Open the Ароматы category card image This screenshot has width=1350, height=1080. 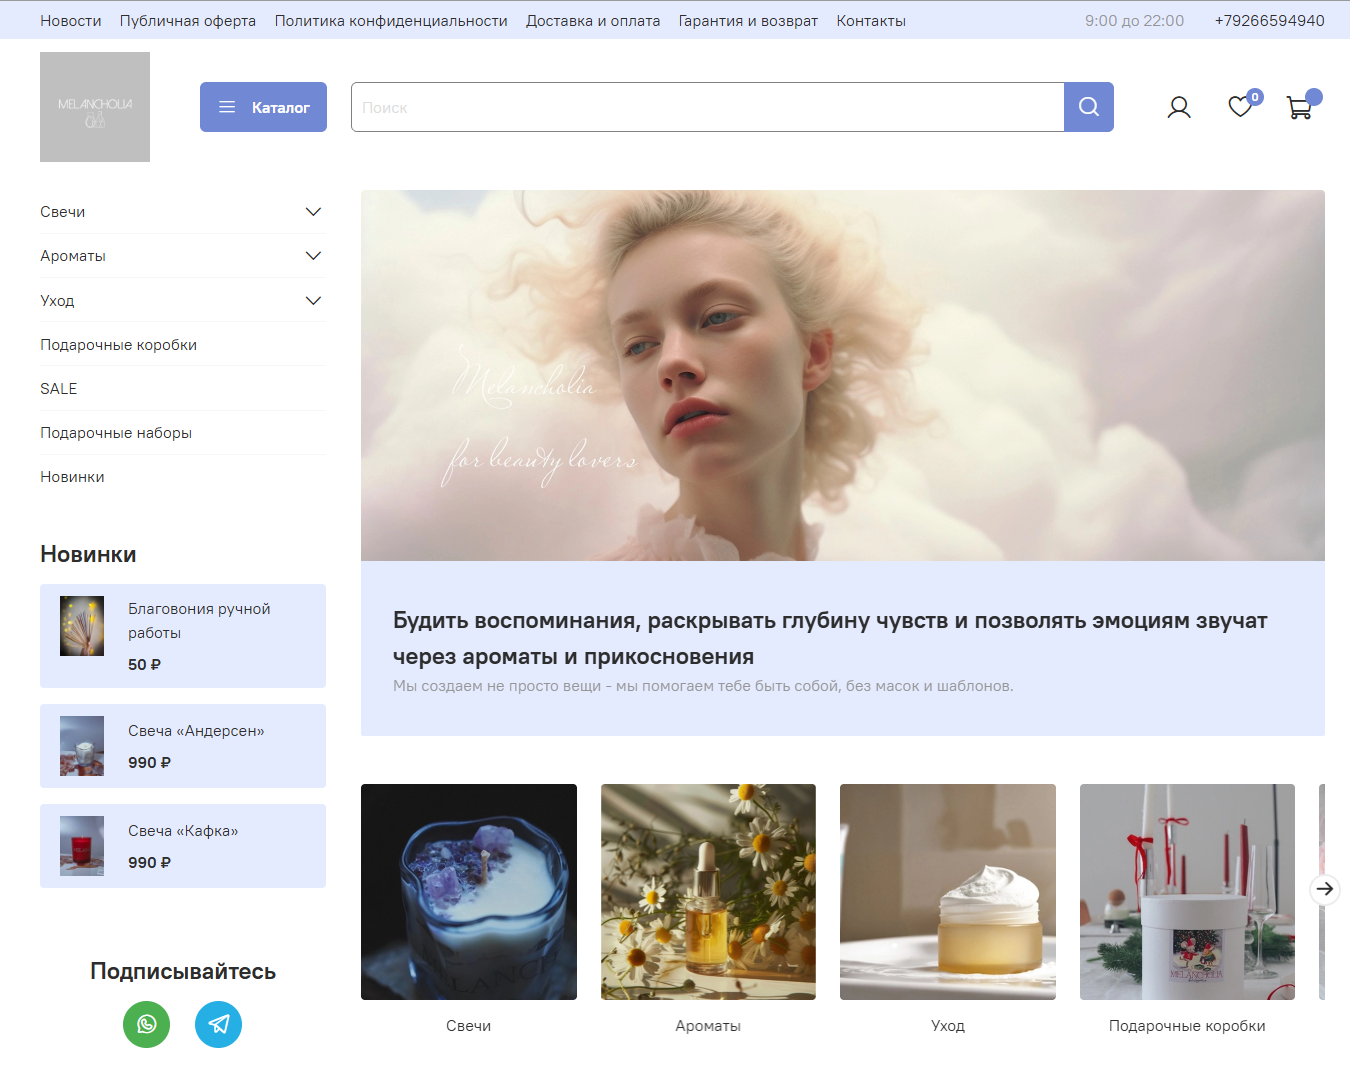click(x=708, y=892)
